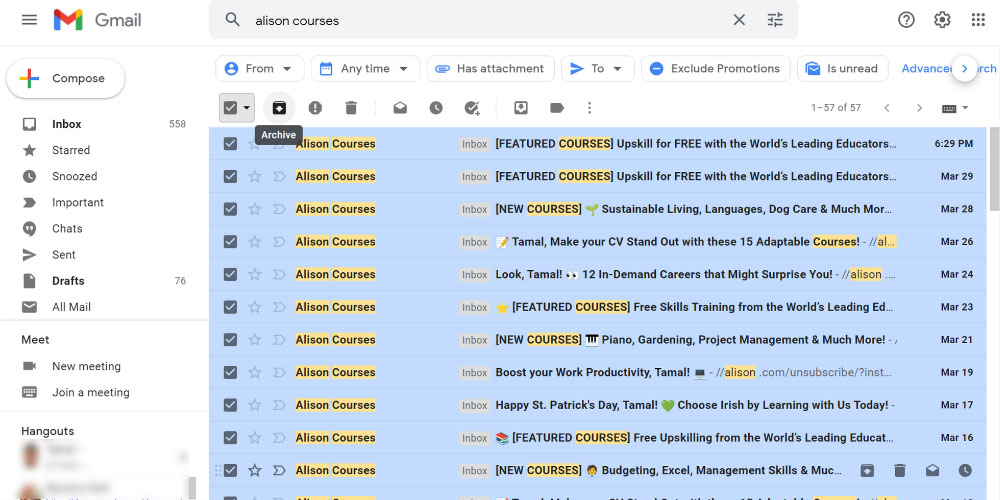Delete the Budgeting, Excel email row
Image resolution: width=1000 pixels, height=500 pixels.
[900, 470]
